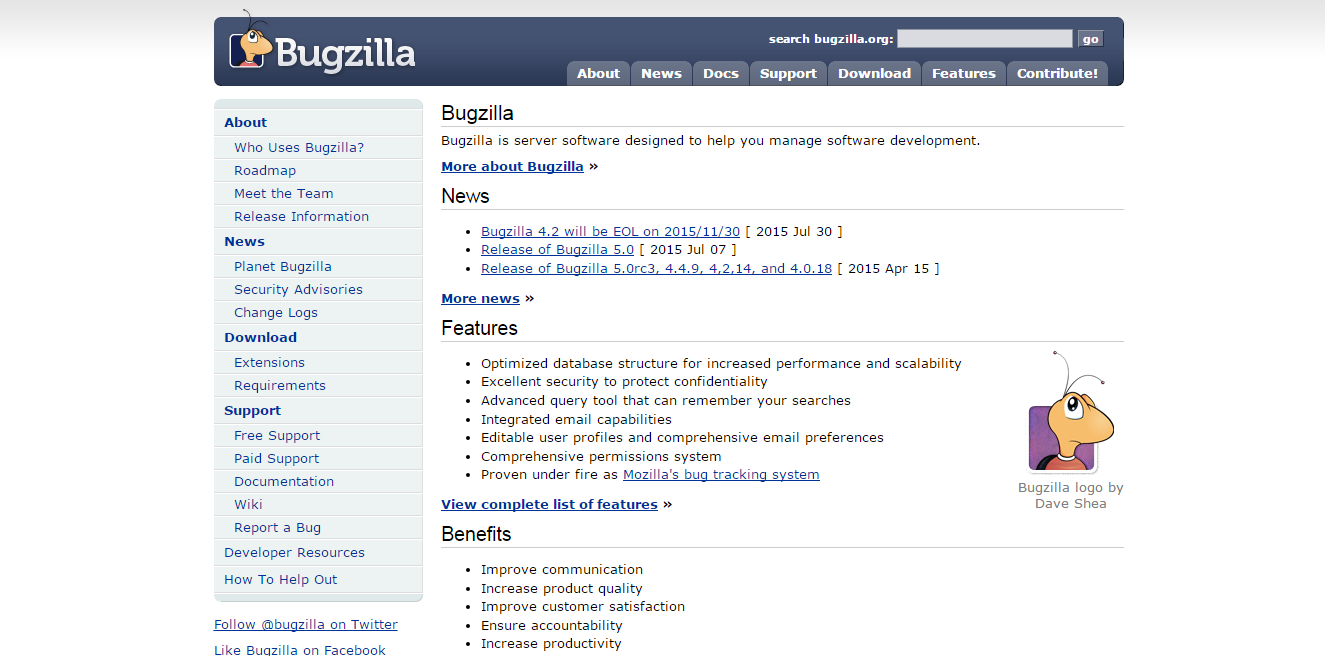Image resolution: width=1325 pixels, height=656 pixels.
Task: Click Bugzilla logo by Dave Shea caption
Action: click(x=1070, y=495)
